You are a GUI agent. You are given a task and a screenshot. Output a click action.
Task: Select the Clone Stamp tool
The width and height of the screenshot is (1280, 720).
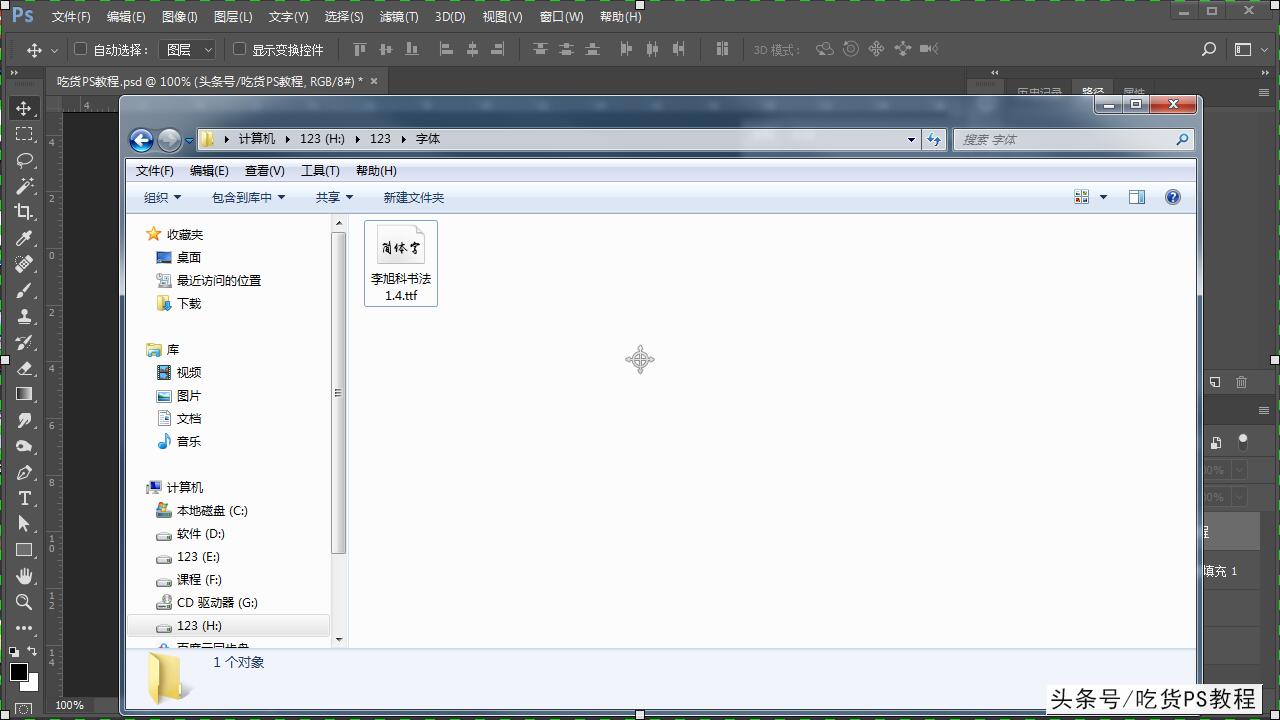[x=24, y=316]
